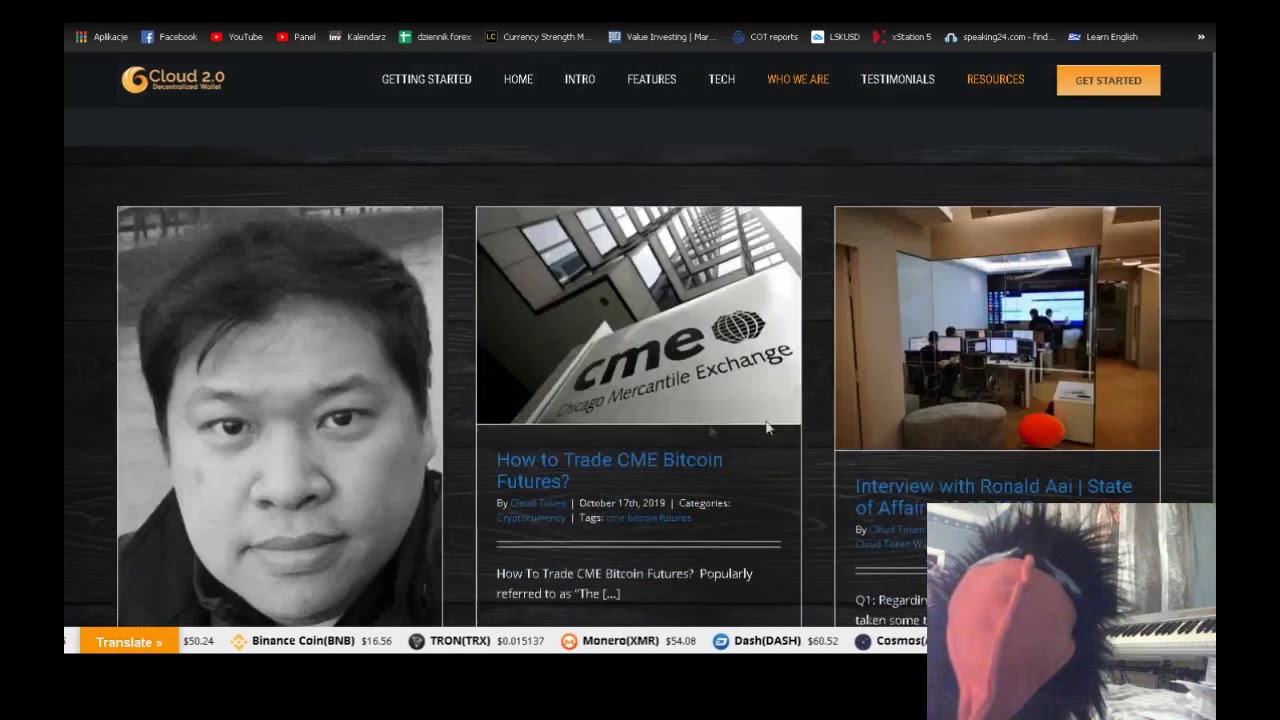Open the xStation 5 bookmark

click(x=902, y=37)
